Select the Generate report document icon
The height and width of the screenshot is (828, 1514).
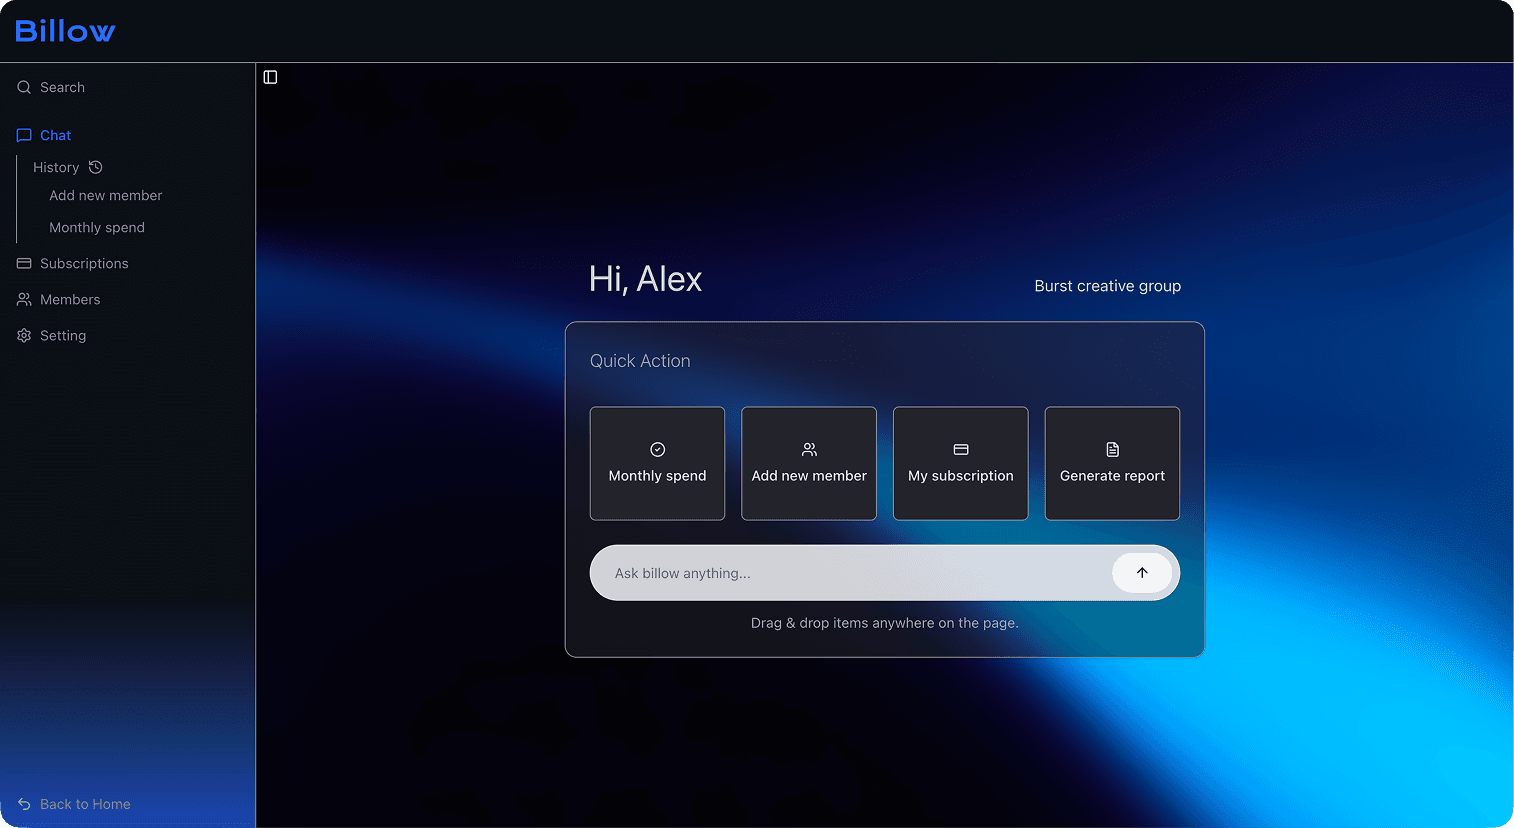point(1111,449)
